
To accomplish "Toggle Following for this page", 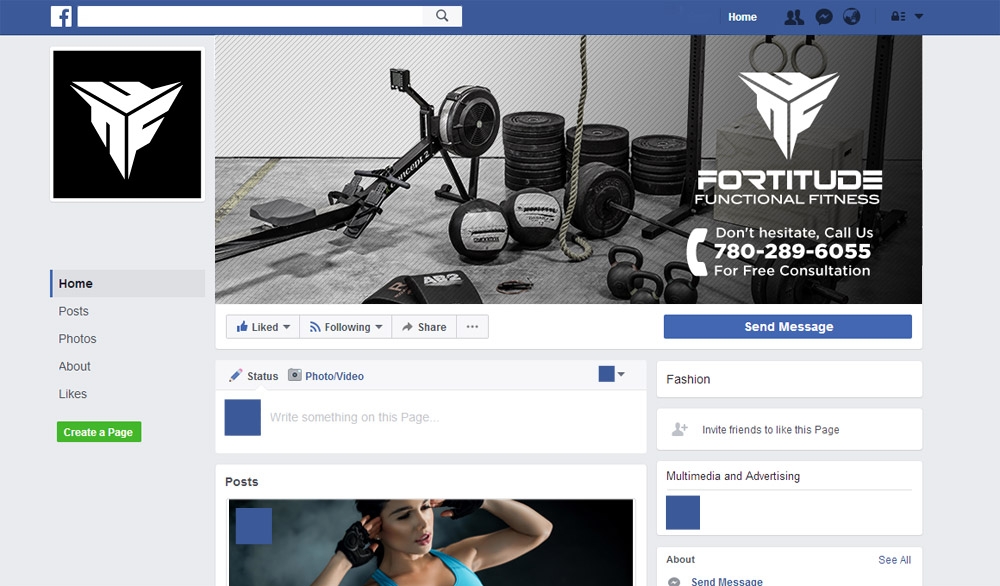I will [x=345, y=326].
